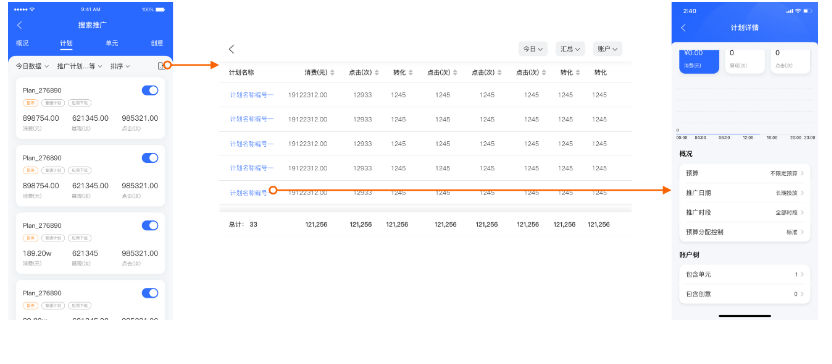The height and width of the screenshot is (364, 832).
Task: Open the 预算 row showing 不限定预算
Action: (744, 174)
